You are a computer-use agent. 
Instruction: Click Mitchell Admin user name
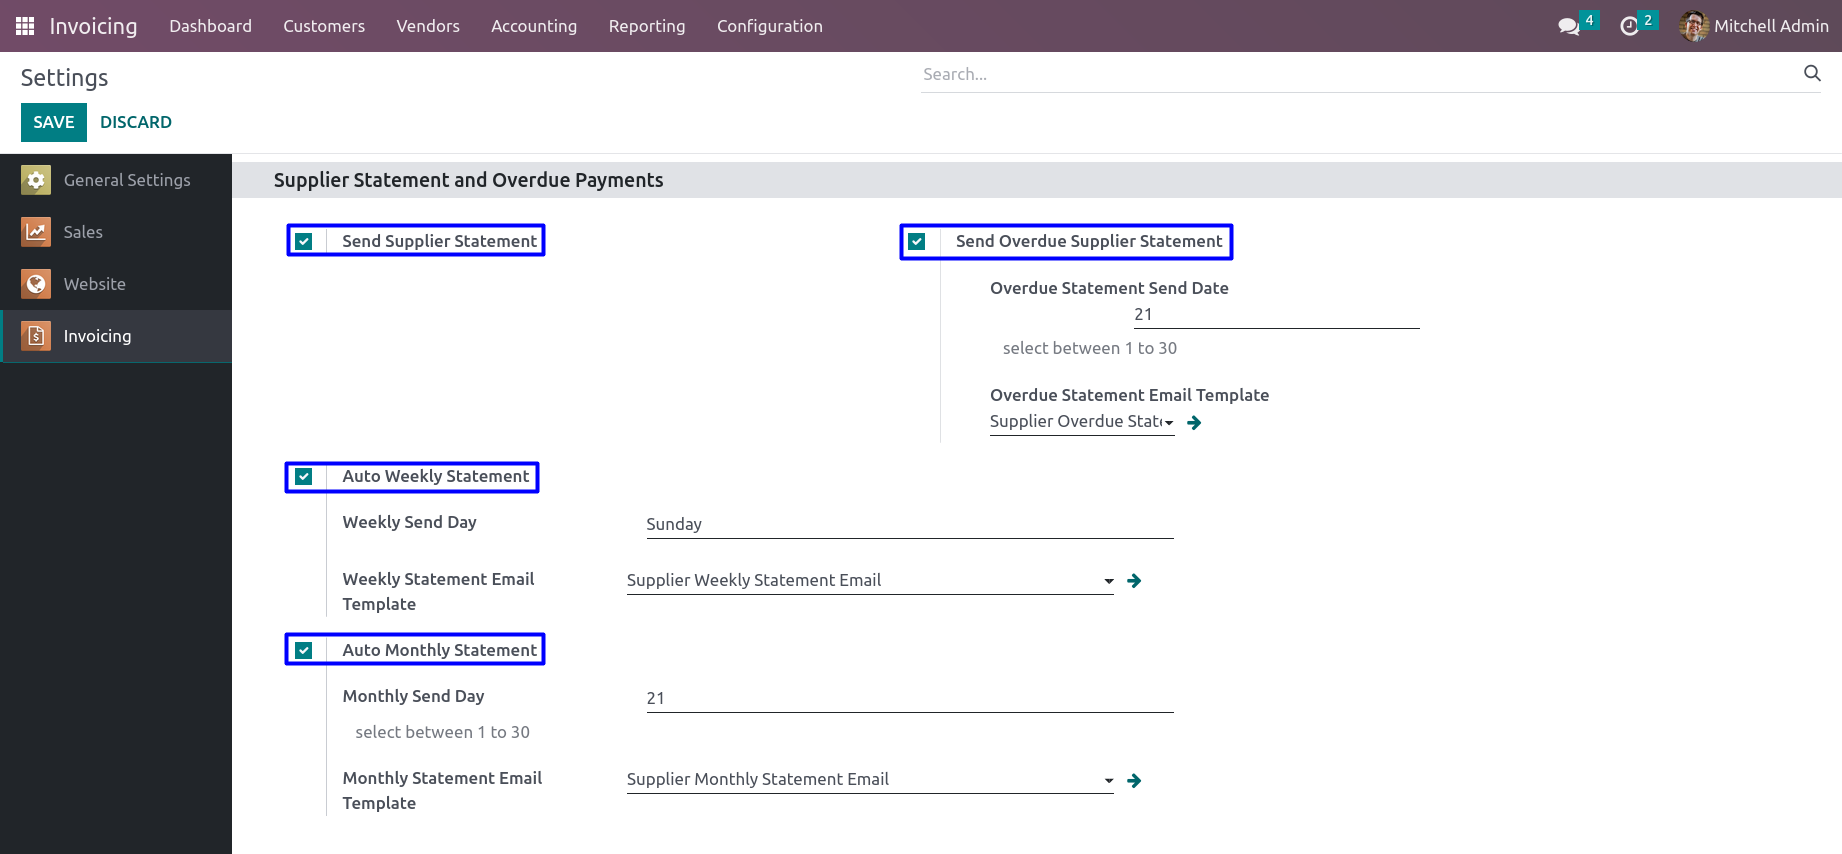point(1771,26)
